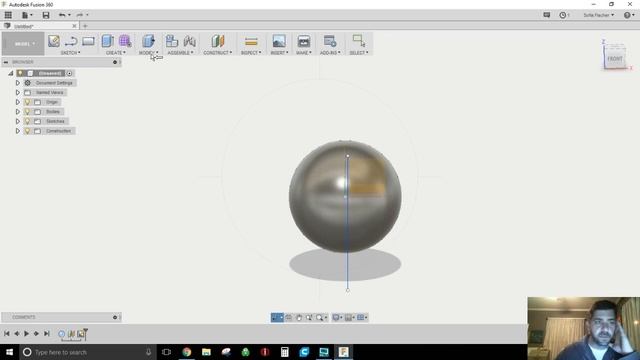
Task: Open the SELECT dropdown menu
Action: click(359, 53)
